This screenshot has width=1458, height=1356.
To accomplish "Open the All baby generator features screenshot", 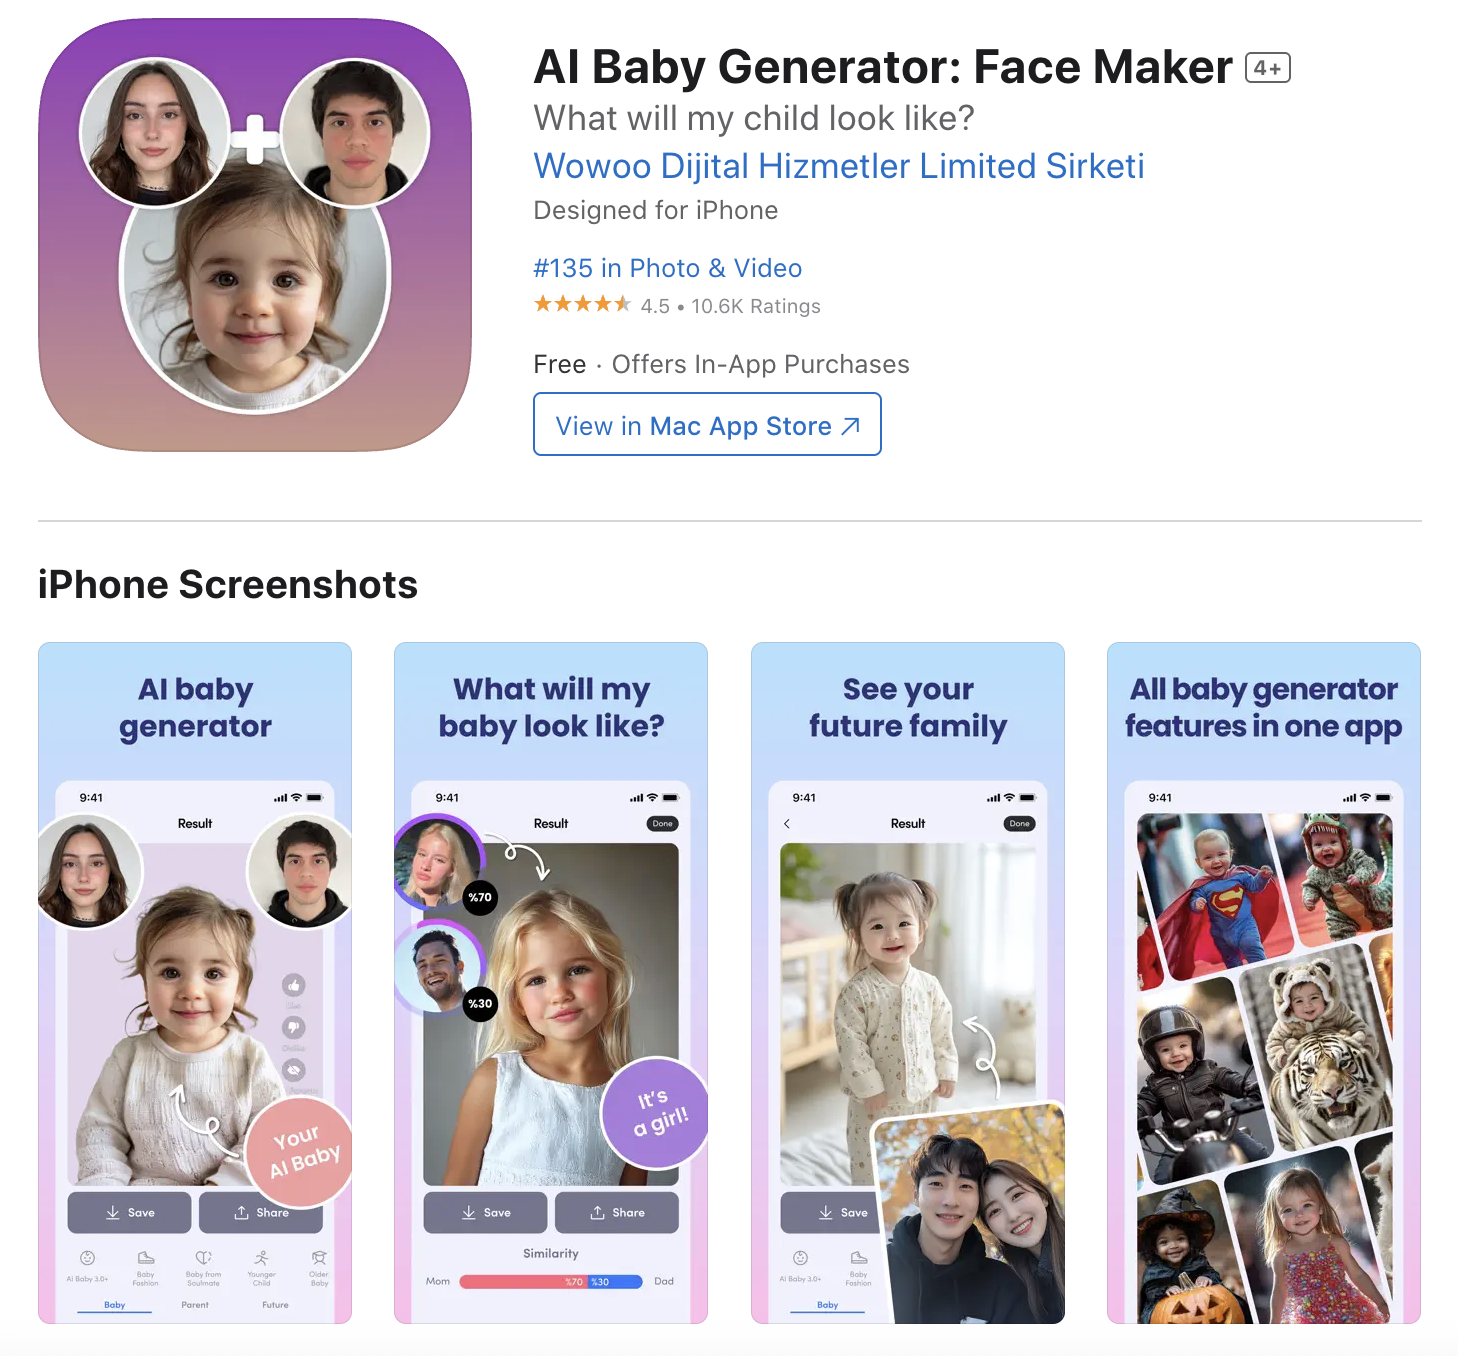I will pyautogui.click(x=1263, y=982).
